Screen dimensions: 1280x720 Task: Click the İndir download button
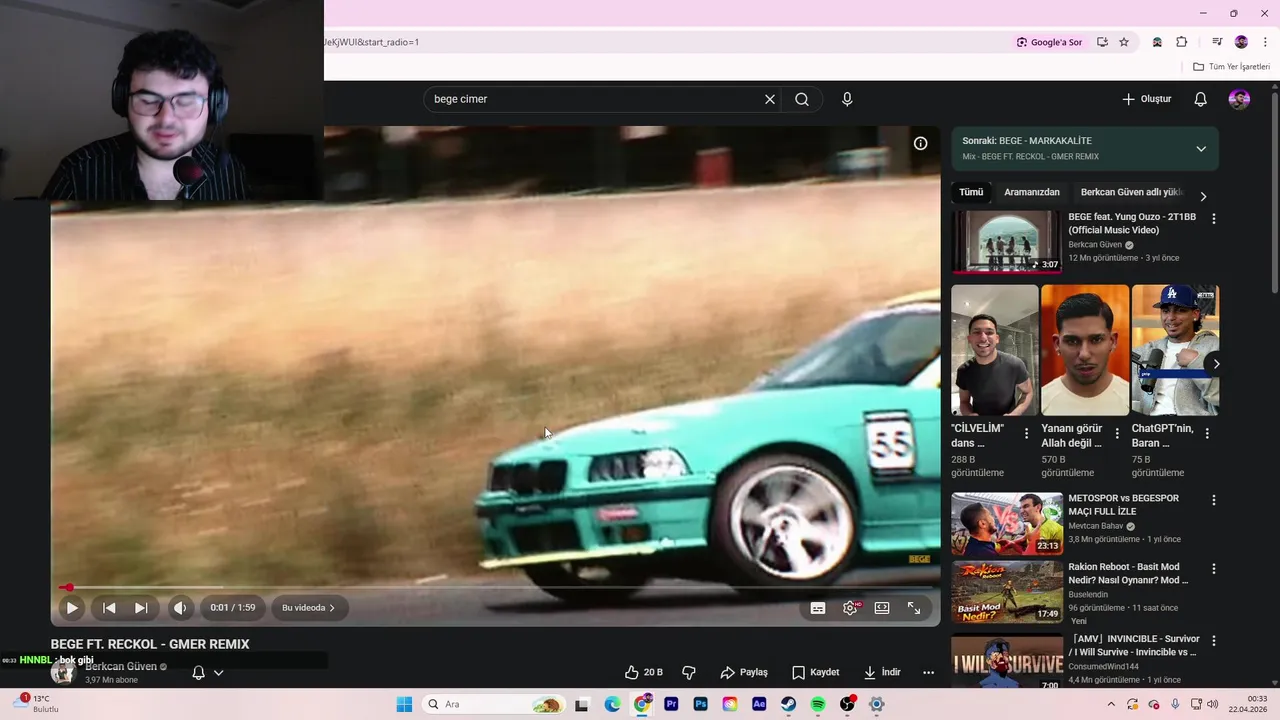882,673
